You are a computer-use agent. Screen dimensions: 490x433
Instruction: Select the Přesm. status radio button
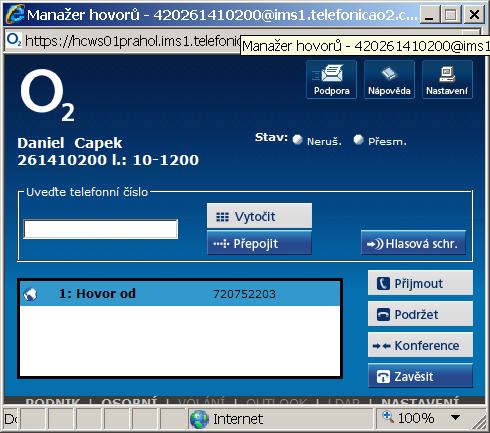click(358, 140)
